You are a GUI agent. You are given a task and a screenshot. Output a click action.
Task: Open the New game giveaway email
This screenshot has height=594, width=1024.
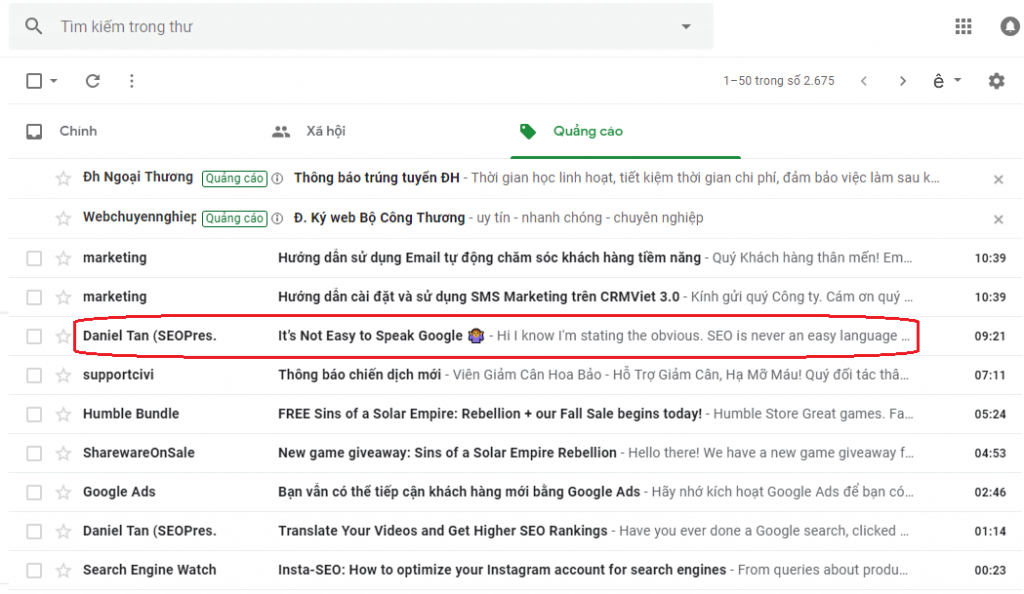(x=447, y=452)
